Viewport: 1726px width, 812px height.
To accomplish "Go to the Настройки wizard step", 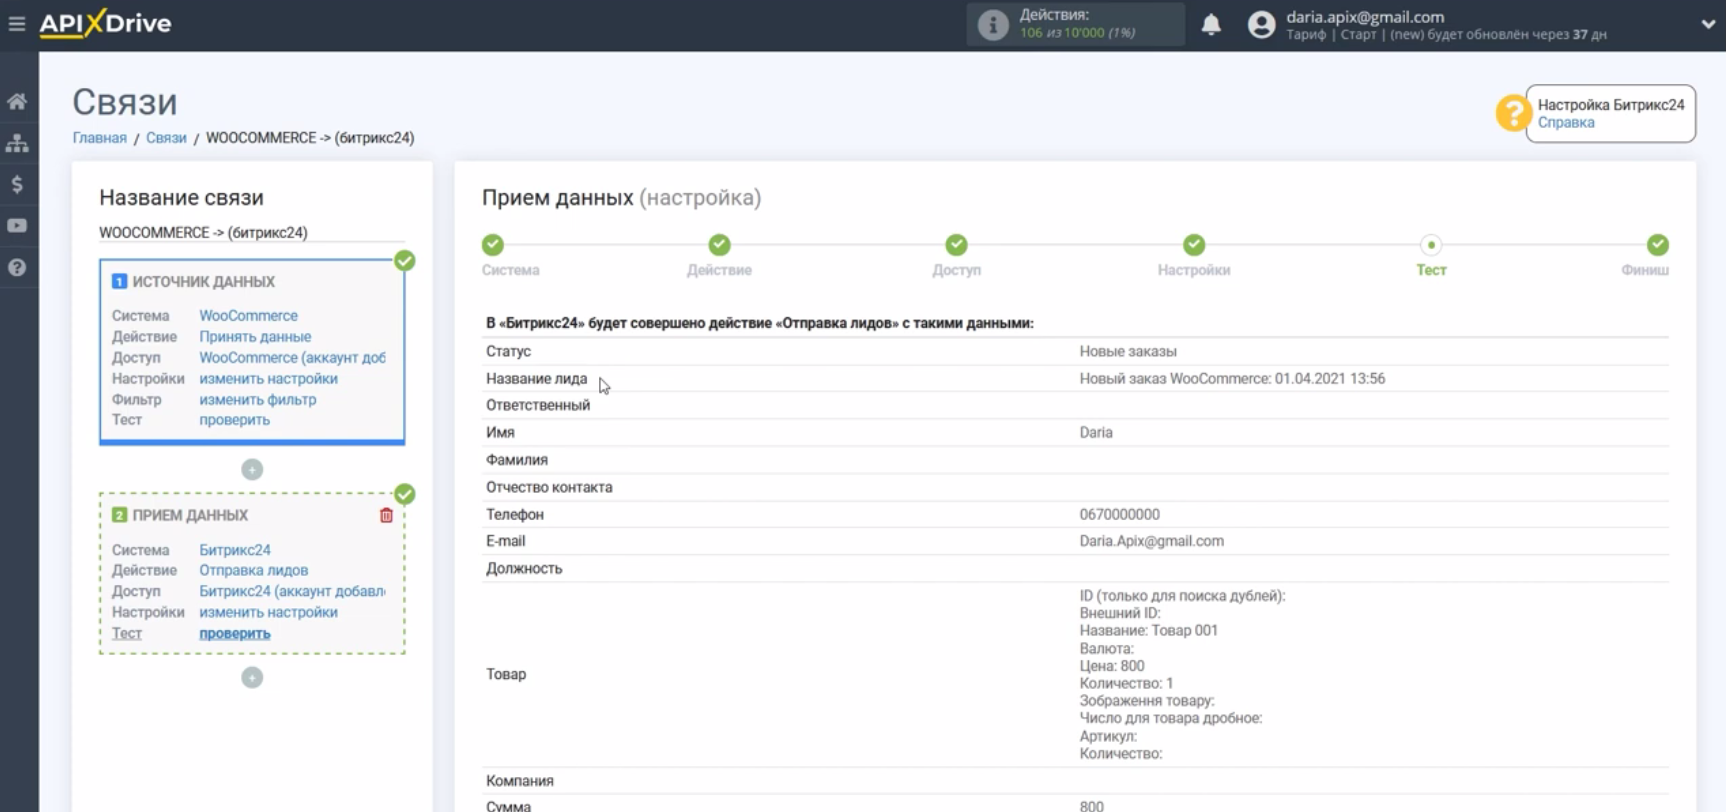I will coord(1194,245).
